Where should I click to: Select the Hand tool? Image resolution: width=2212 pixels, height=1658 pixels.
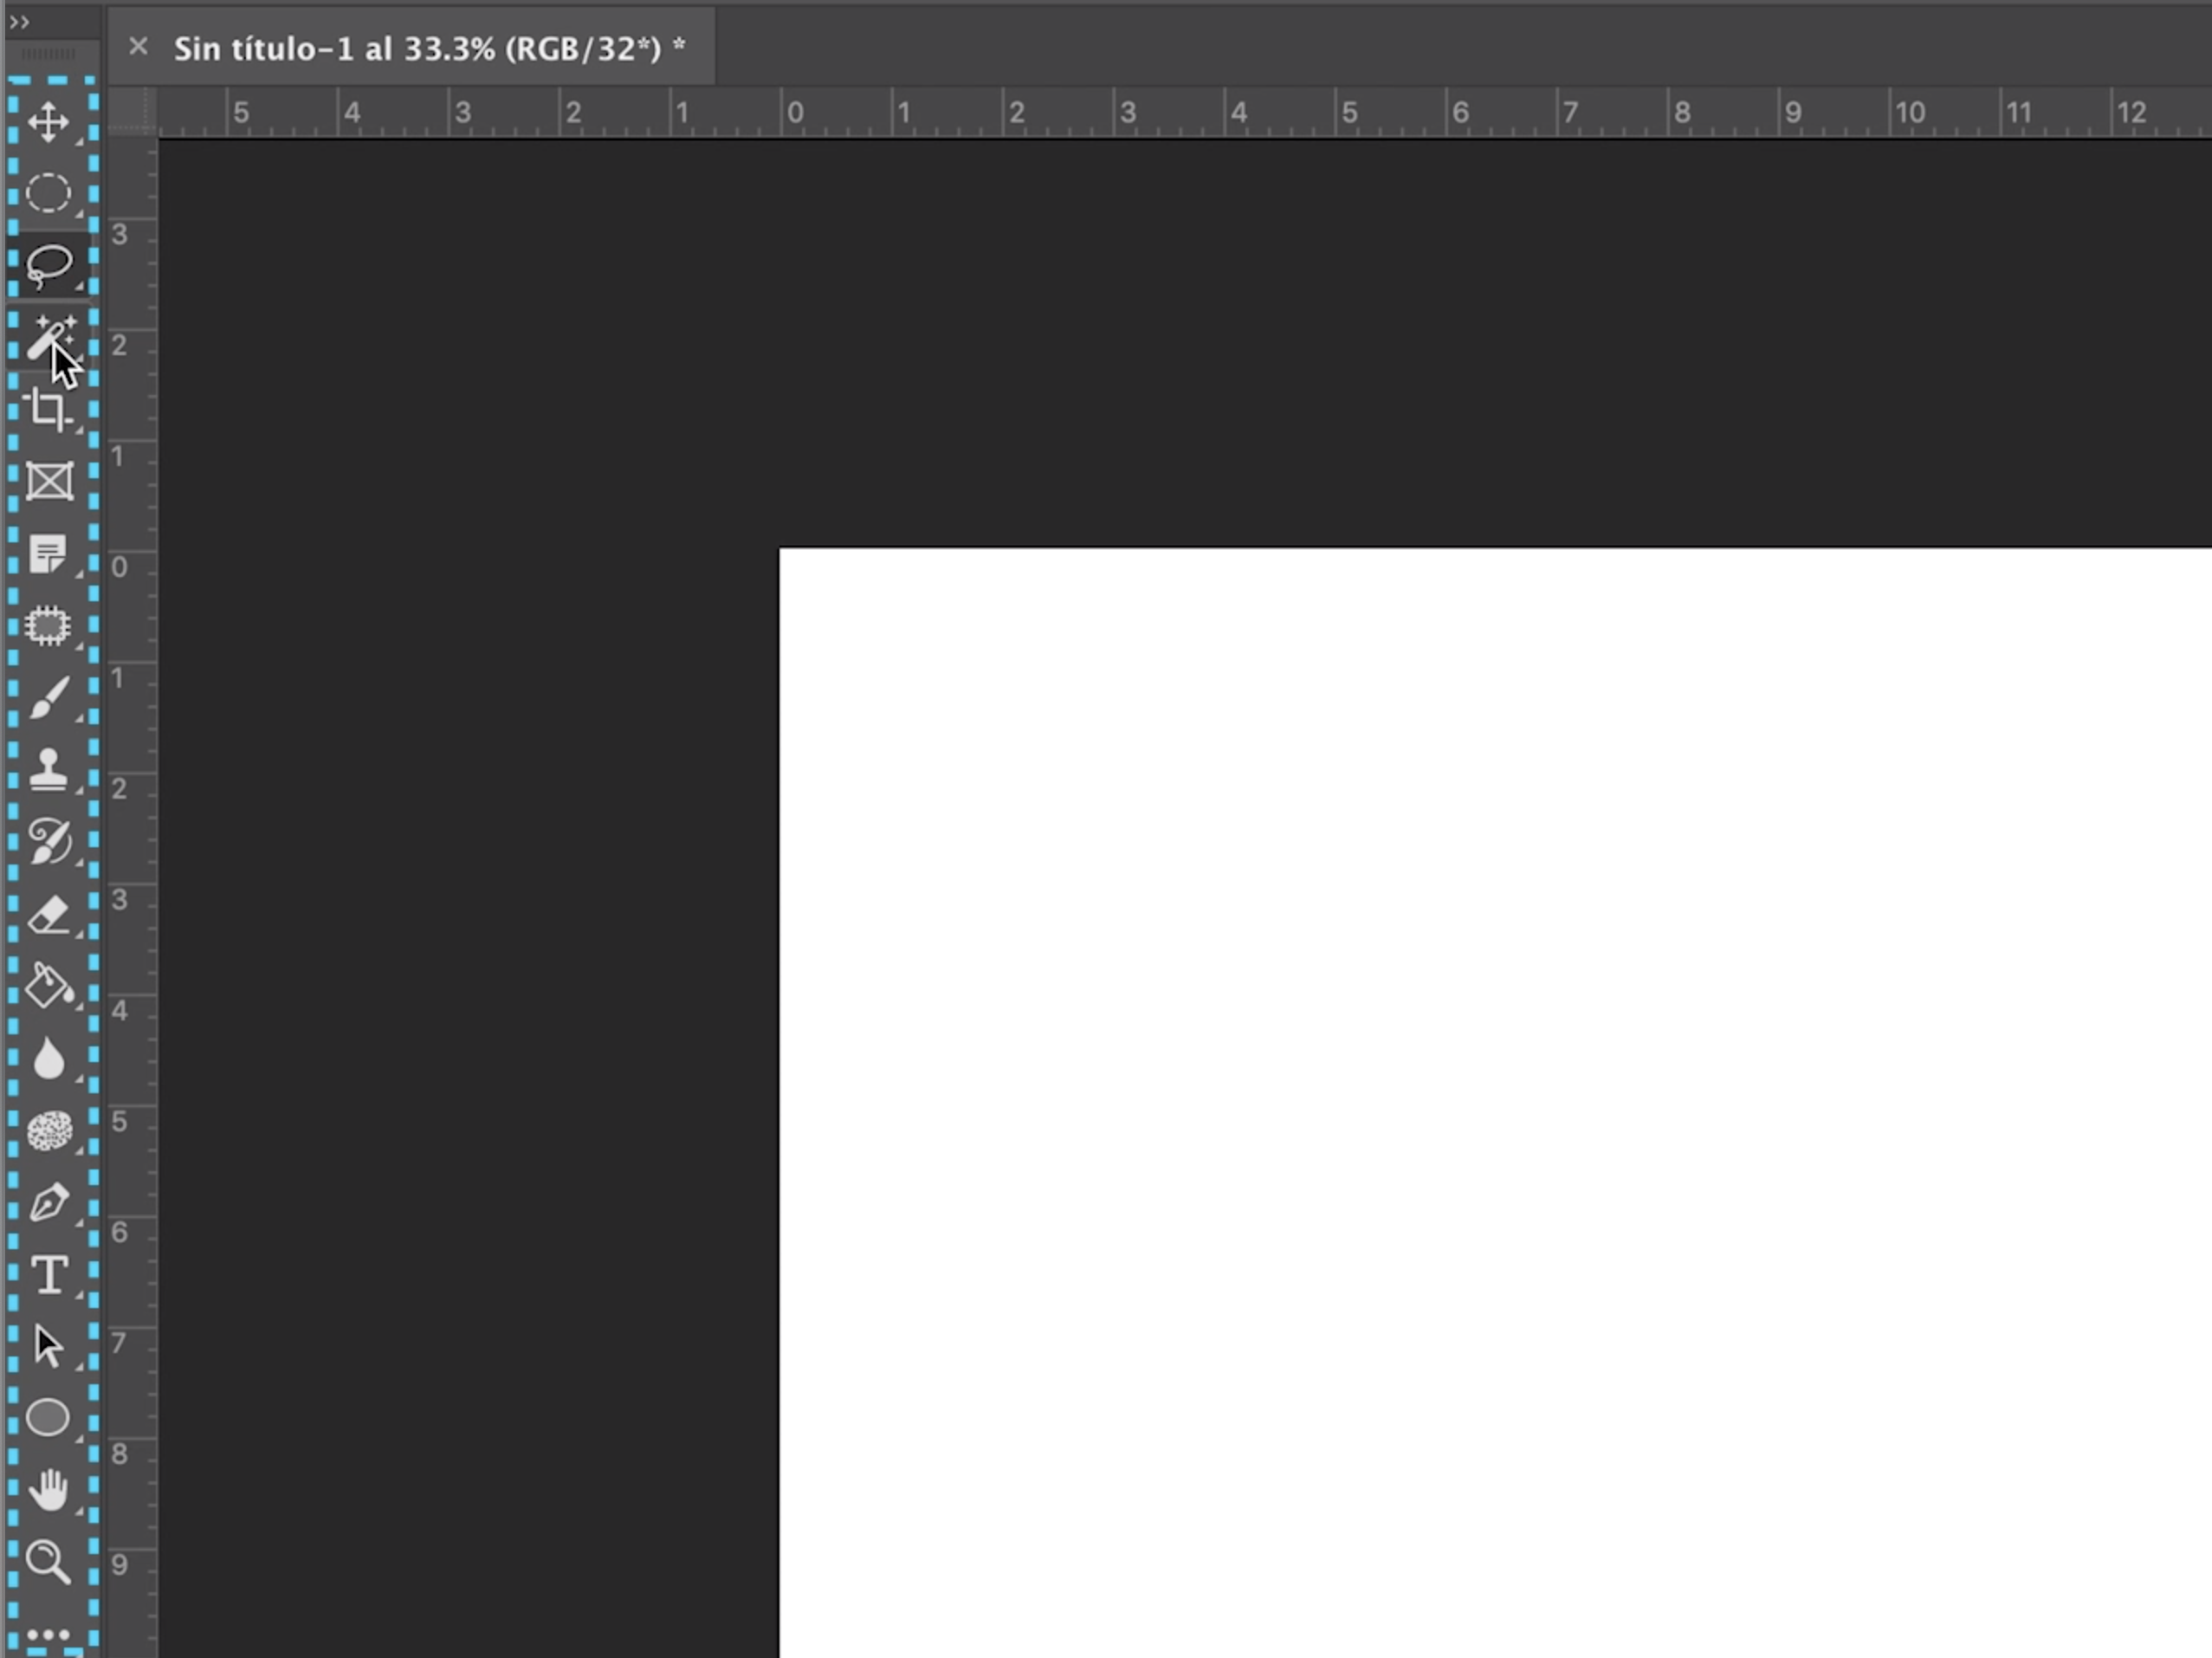tap(48, 1490)
